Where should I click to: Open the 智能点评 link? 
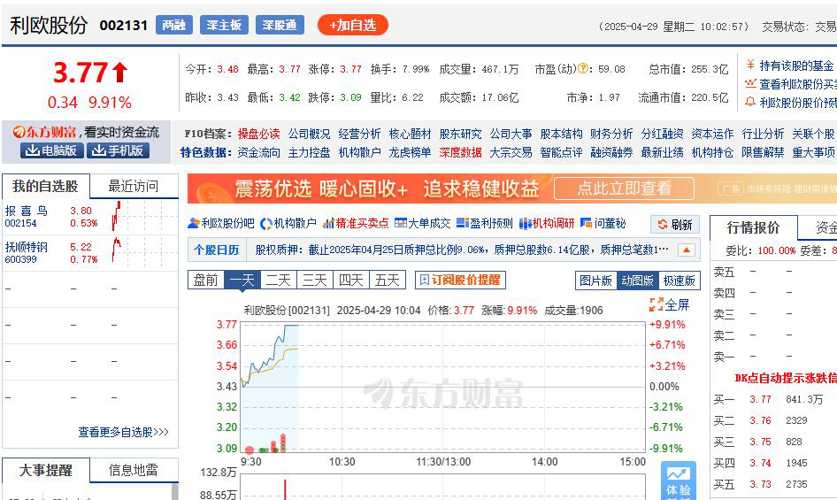coord(561,153)
